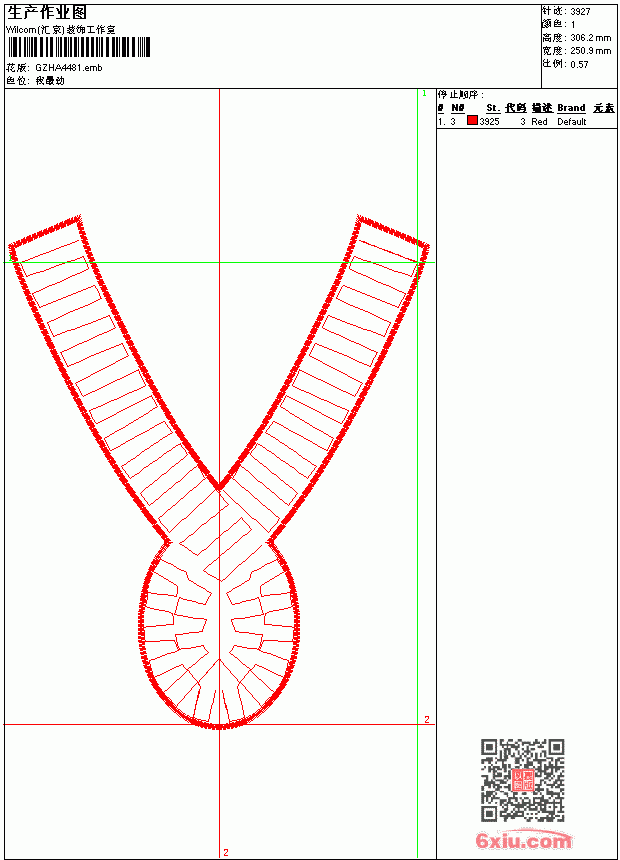
Task: Click the green marker 1 at the top
Action: pyautogui.click(x=424, y=94)
